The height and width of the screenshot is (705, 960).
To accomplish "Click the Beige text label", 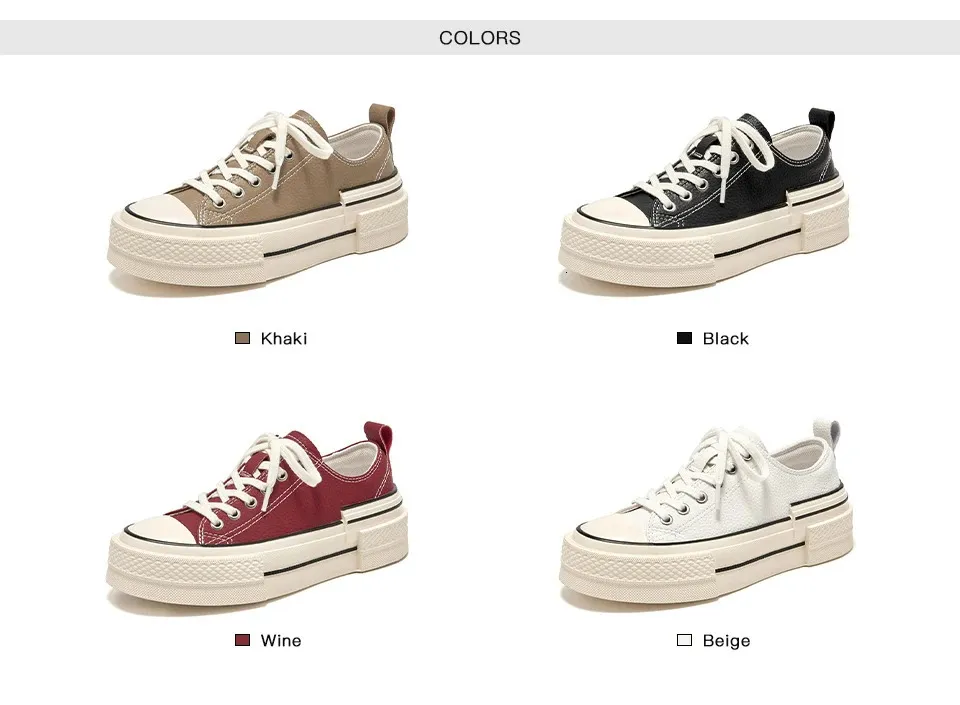I will pyautogui.click(x=726, y=641).
